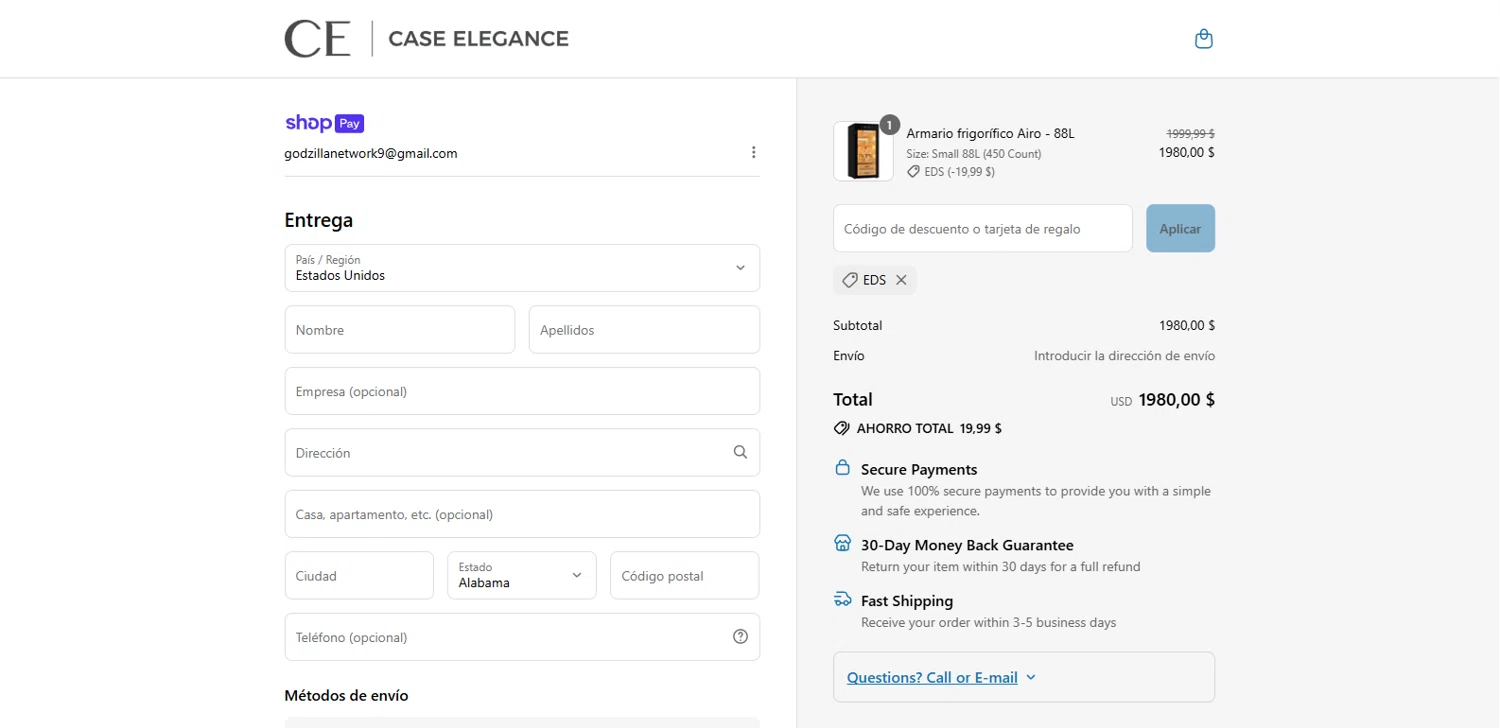This screenshot has width=1500, height=728.
Task: Click the Entrega section heading
Action: [319, 220]
